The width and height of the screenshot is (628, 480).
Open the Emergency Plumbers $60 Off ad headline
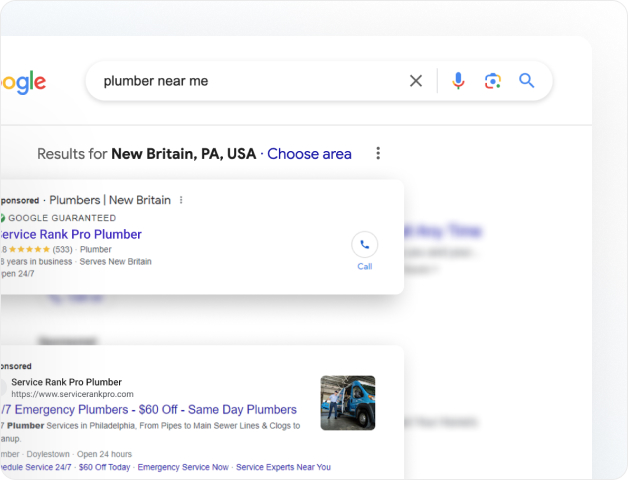(x=149, y=409)
